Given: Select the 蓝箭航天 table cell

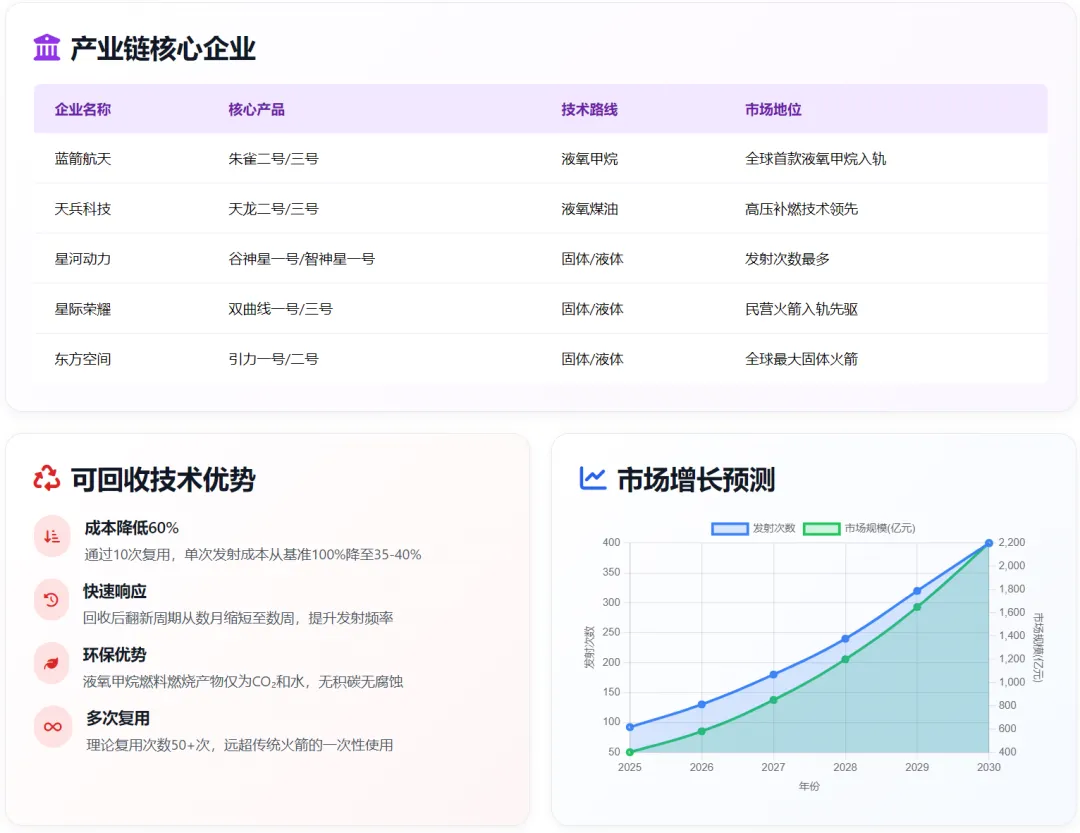Looking at the screenshot, I should [x=83, y=158].
